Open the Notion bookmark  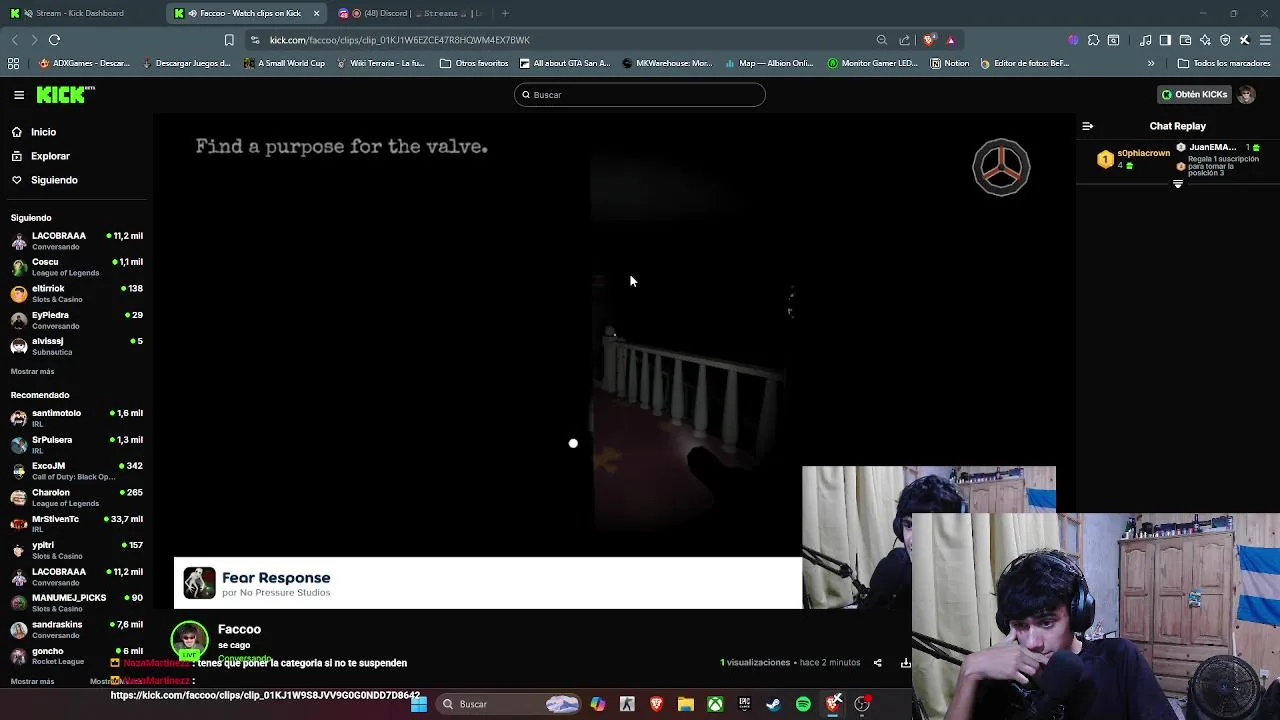coord(949,63)
